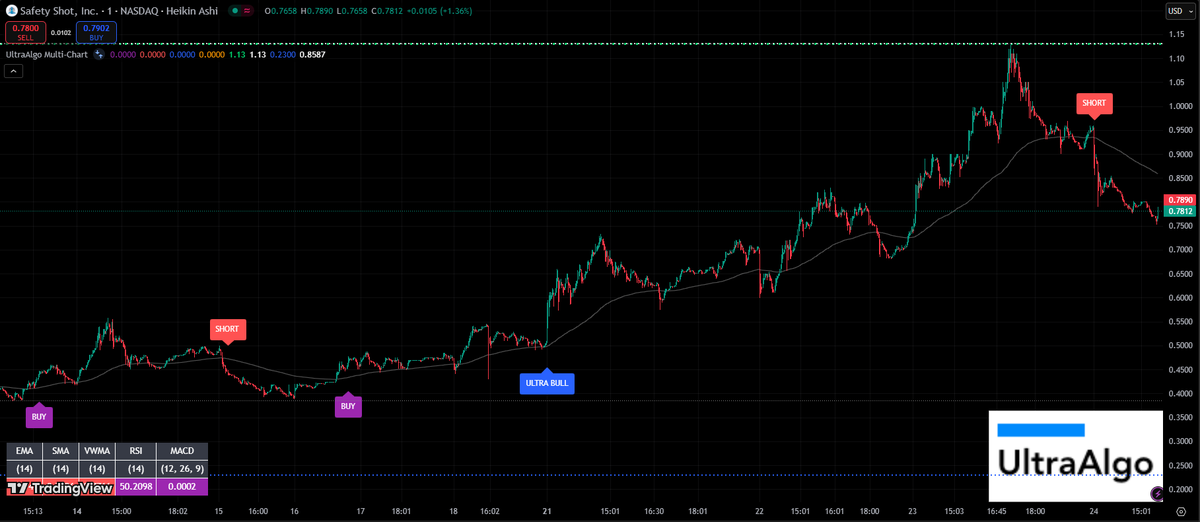Click the green 0.7812 current price label

1180,211
